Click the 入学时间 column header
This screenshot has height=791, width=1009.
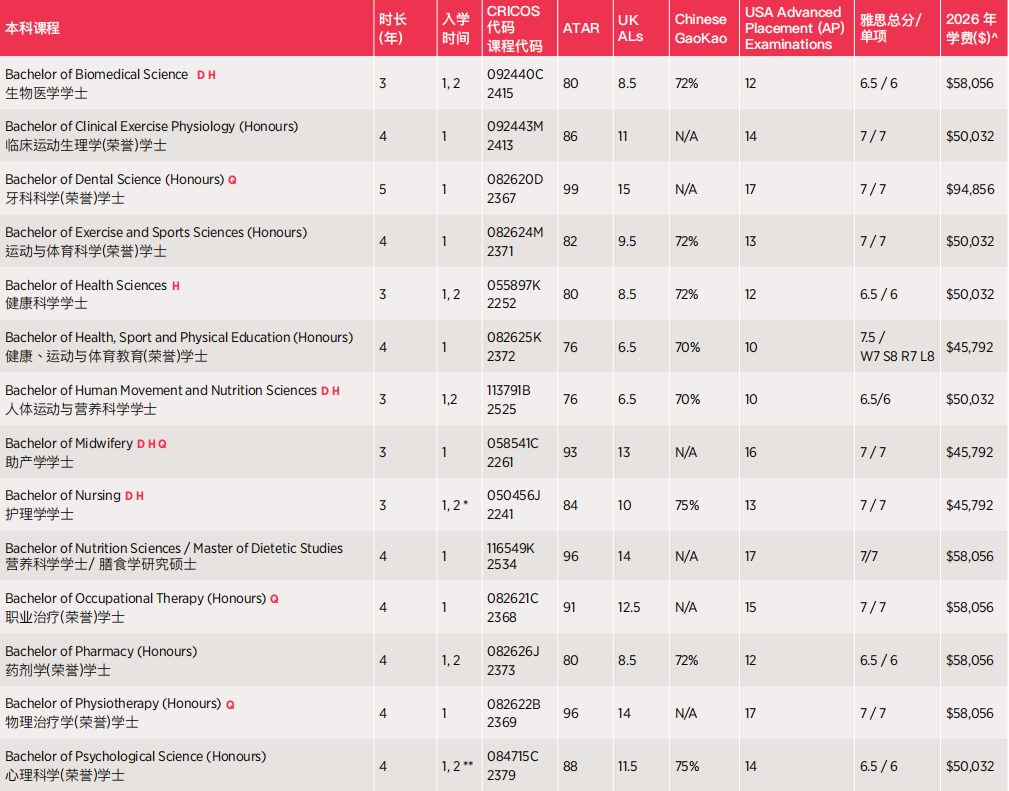click(x=456, y=28)
